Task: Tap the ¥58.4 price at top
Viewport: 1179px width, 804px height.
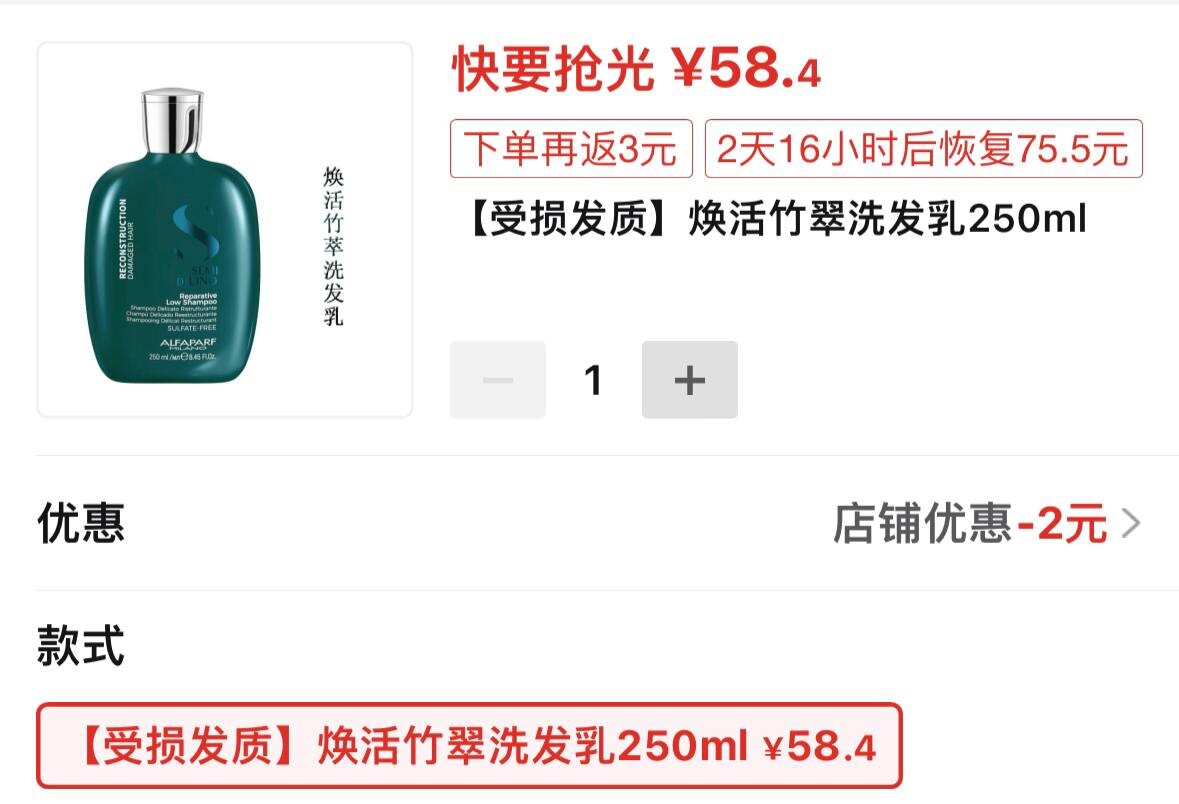Action: (x=745, y=68)
